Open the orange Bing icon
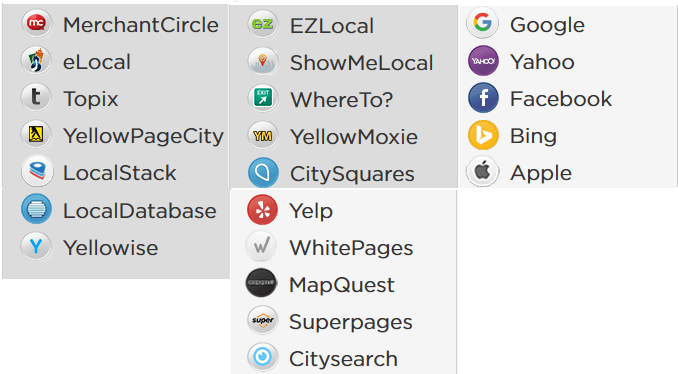Image resolution: width=678 pixels, height=374 pixels. (483, 135)
